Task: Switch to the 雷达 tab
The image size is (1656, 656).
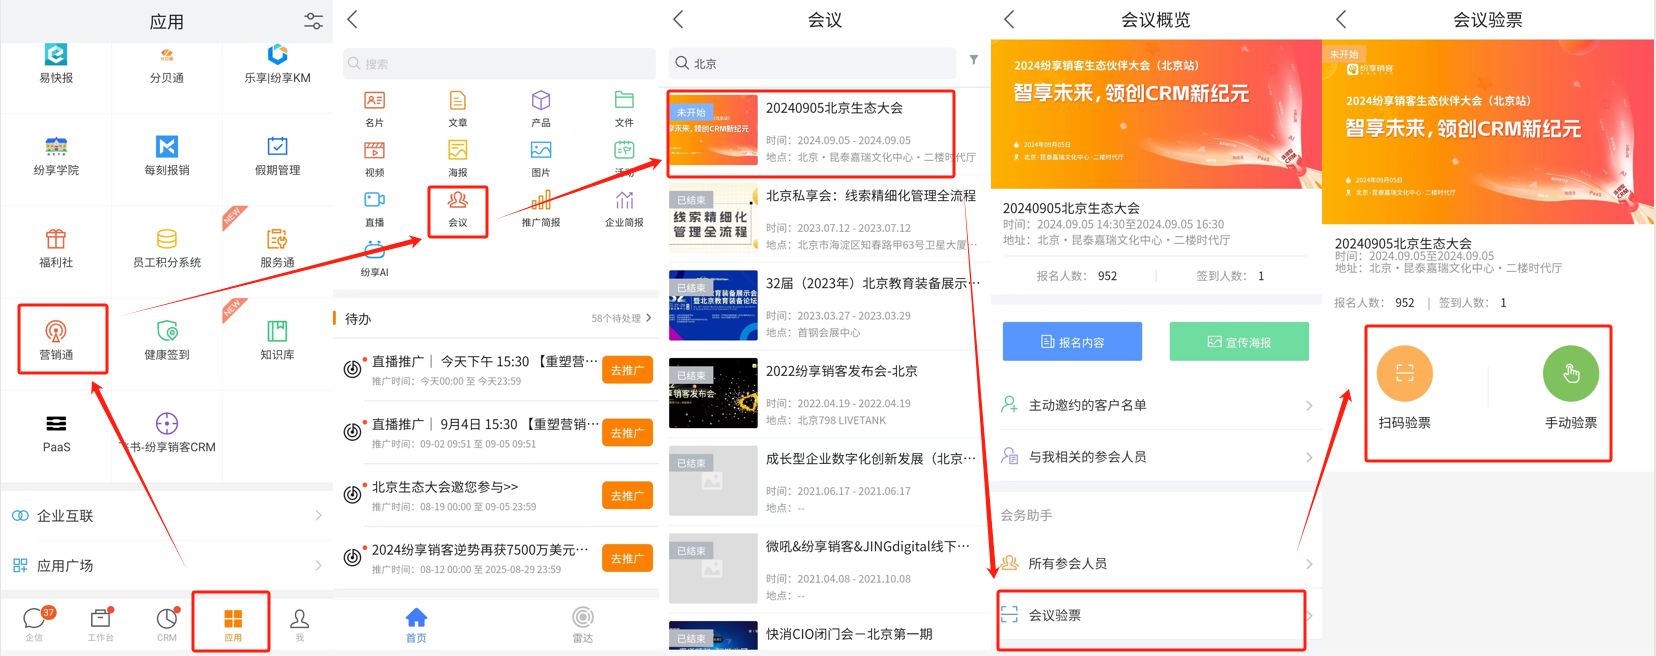Action: click(583, 624)
